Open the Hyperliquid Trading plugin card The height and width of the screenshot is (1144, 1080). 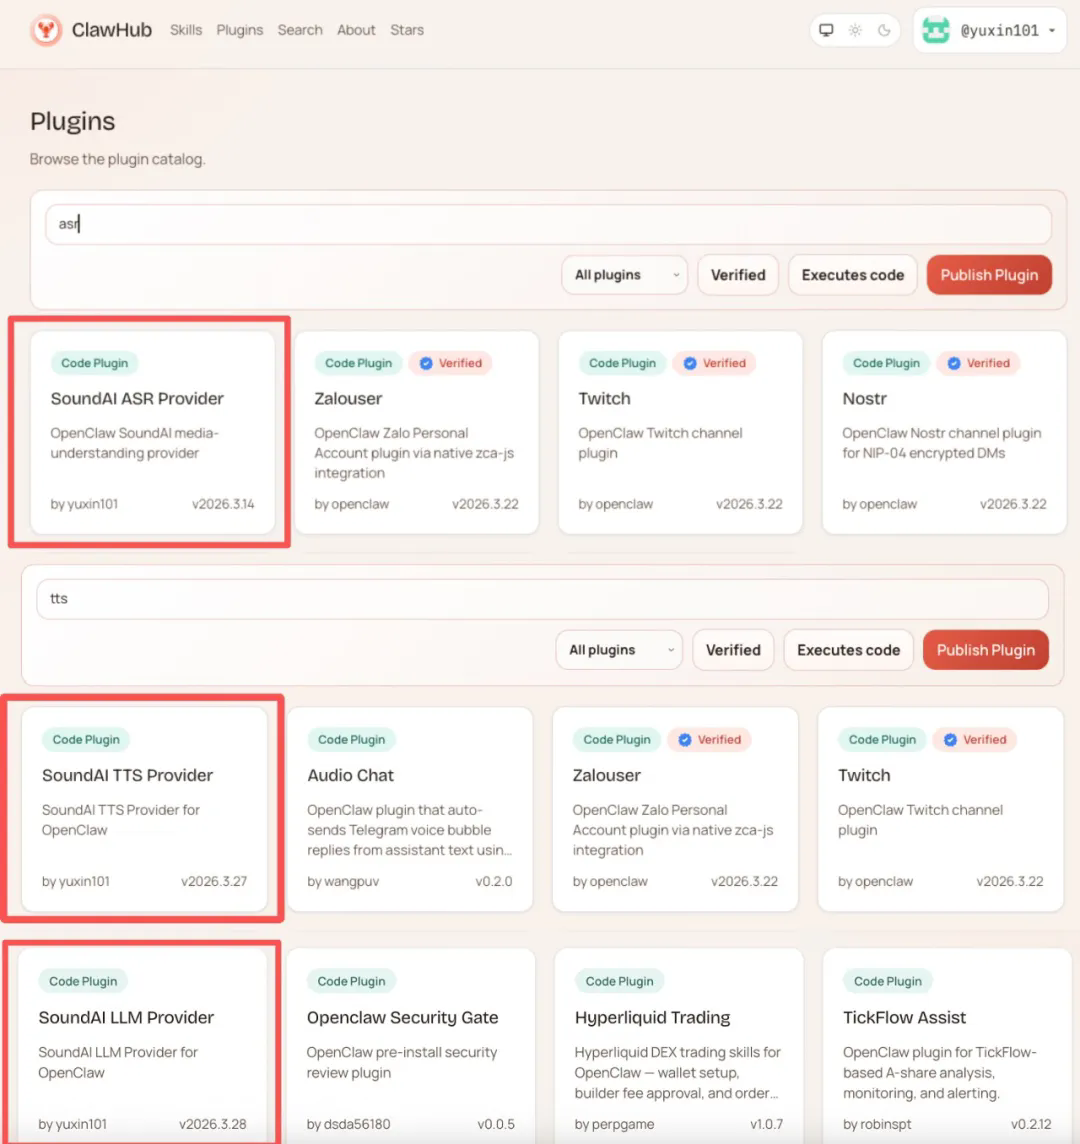point(678,1045)
